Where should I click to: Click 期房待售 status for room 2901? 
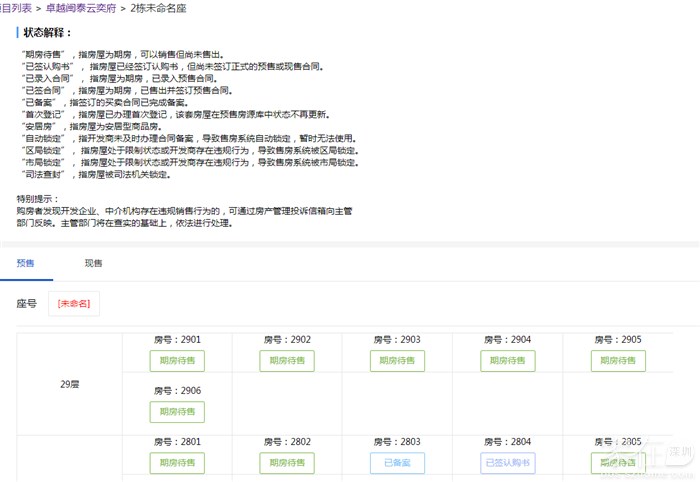[177, 361]
